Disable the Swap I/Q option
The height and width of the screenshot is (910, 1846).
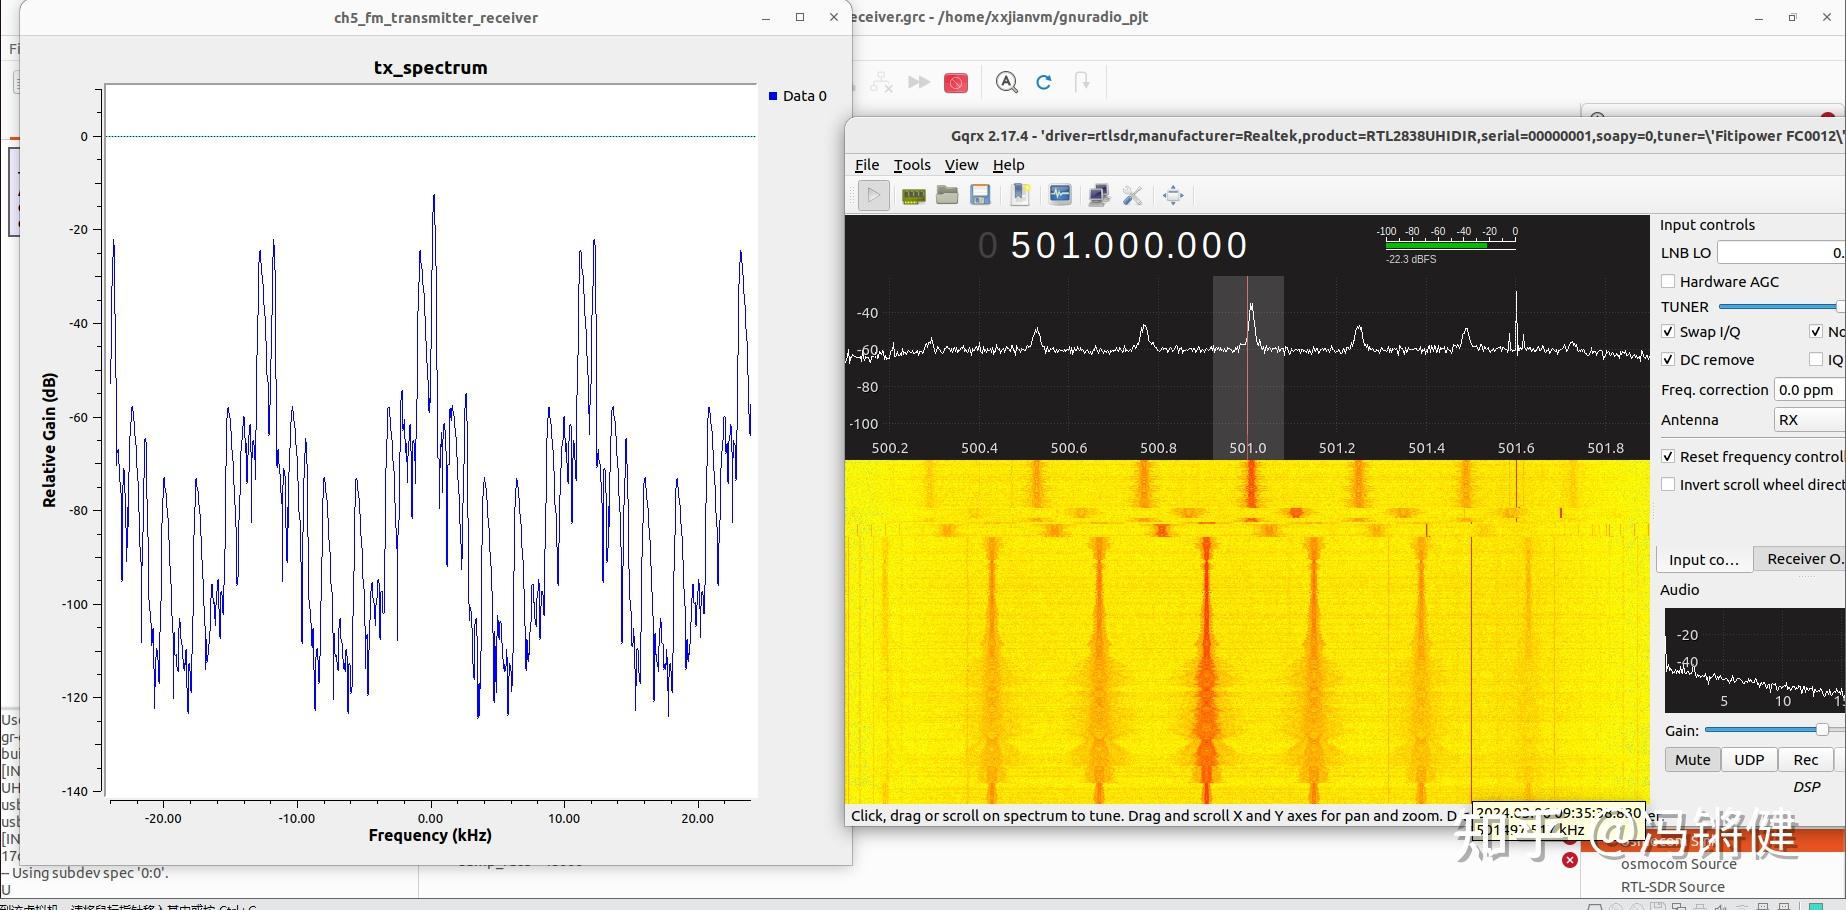click(1668, 331)
